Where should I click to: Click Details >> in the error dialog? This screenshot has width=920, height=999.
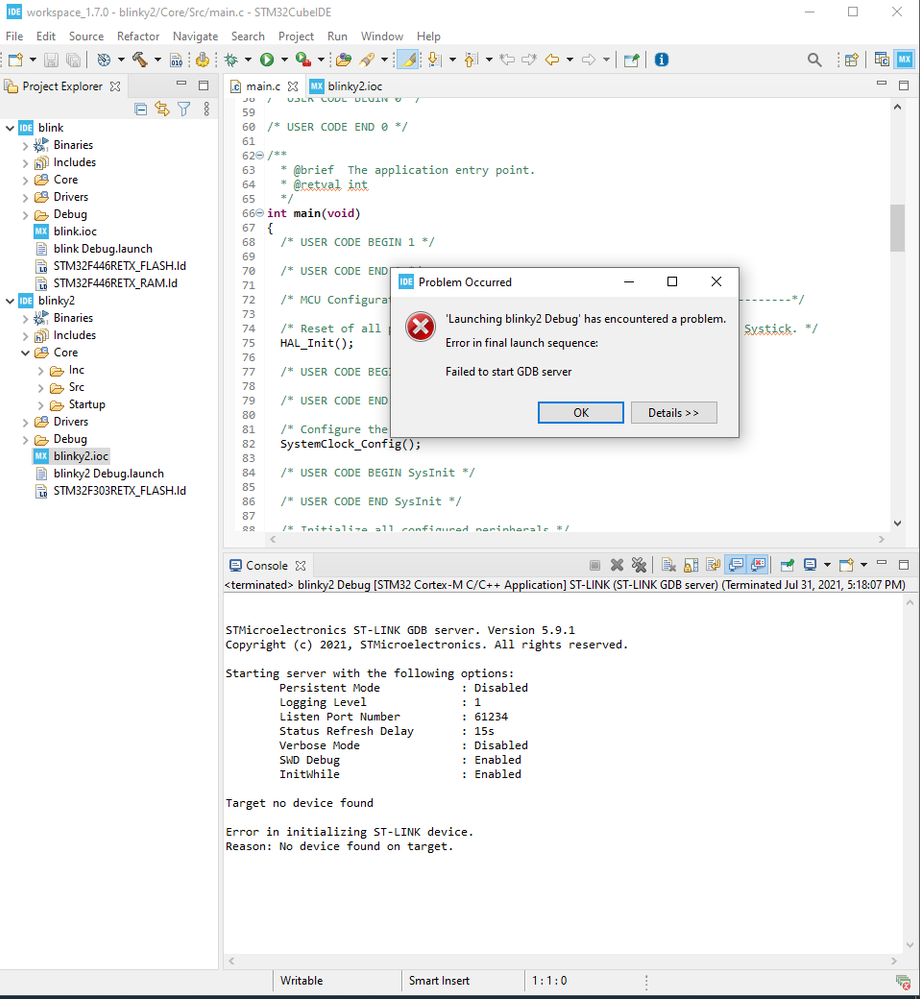pos(673,413)
